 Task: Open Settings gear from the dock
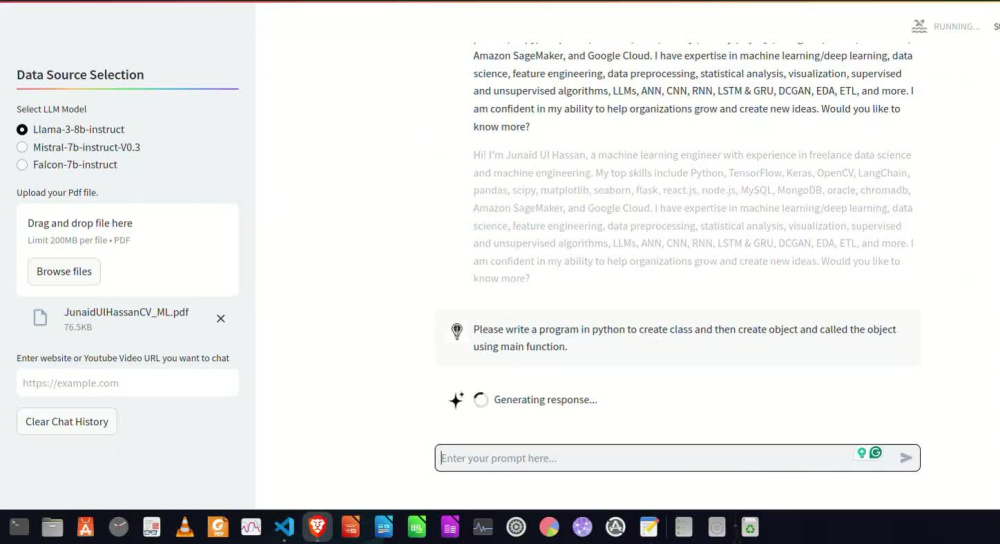point(516,527)
